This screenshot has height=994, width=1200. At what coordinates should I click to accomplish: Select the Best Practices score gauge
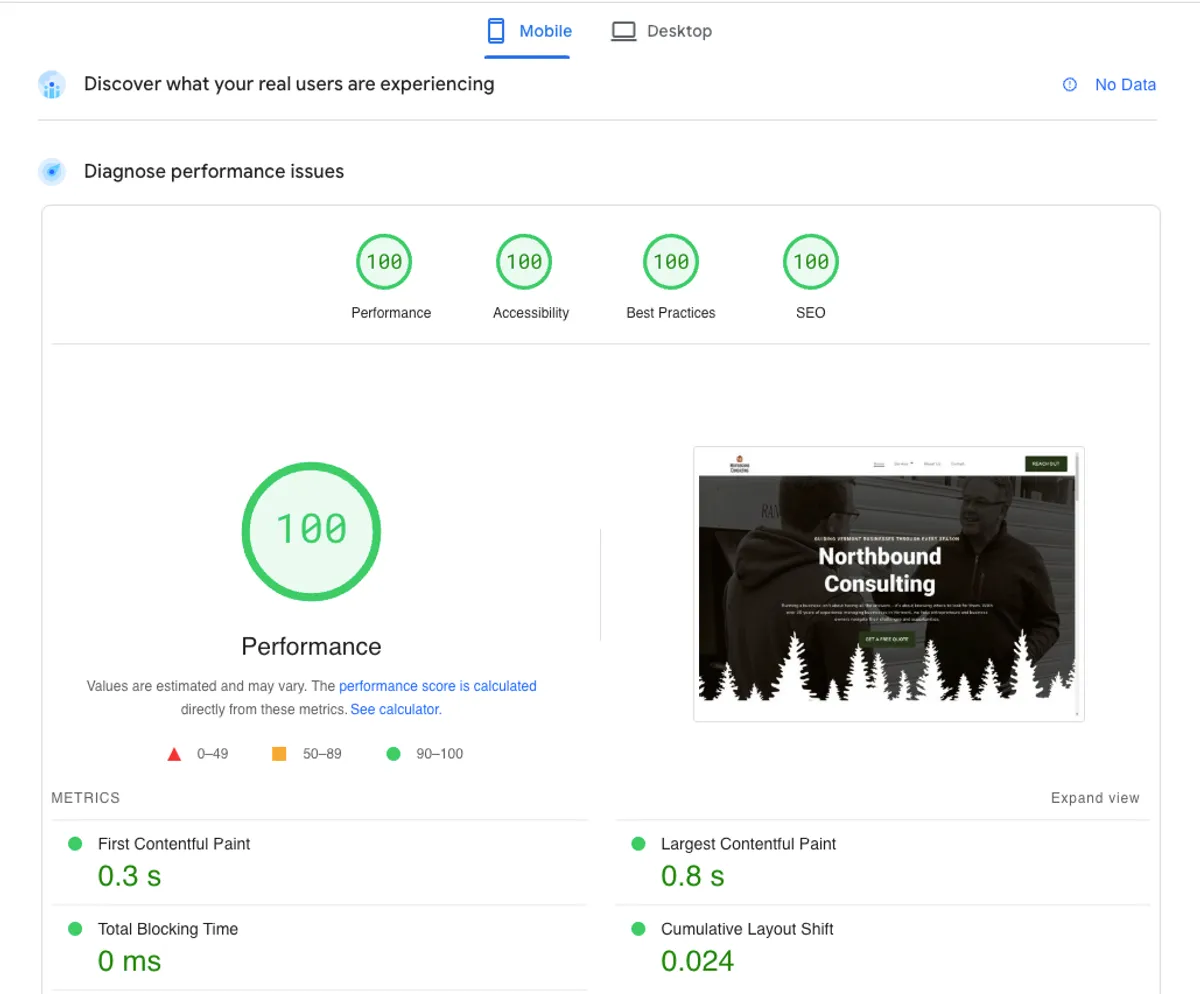[x=671, y=262]
